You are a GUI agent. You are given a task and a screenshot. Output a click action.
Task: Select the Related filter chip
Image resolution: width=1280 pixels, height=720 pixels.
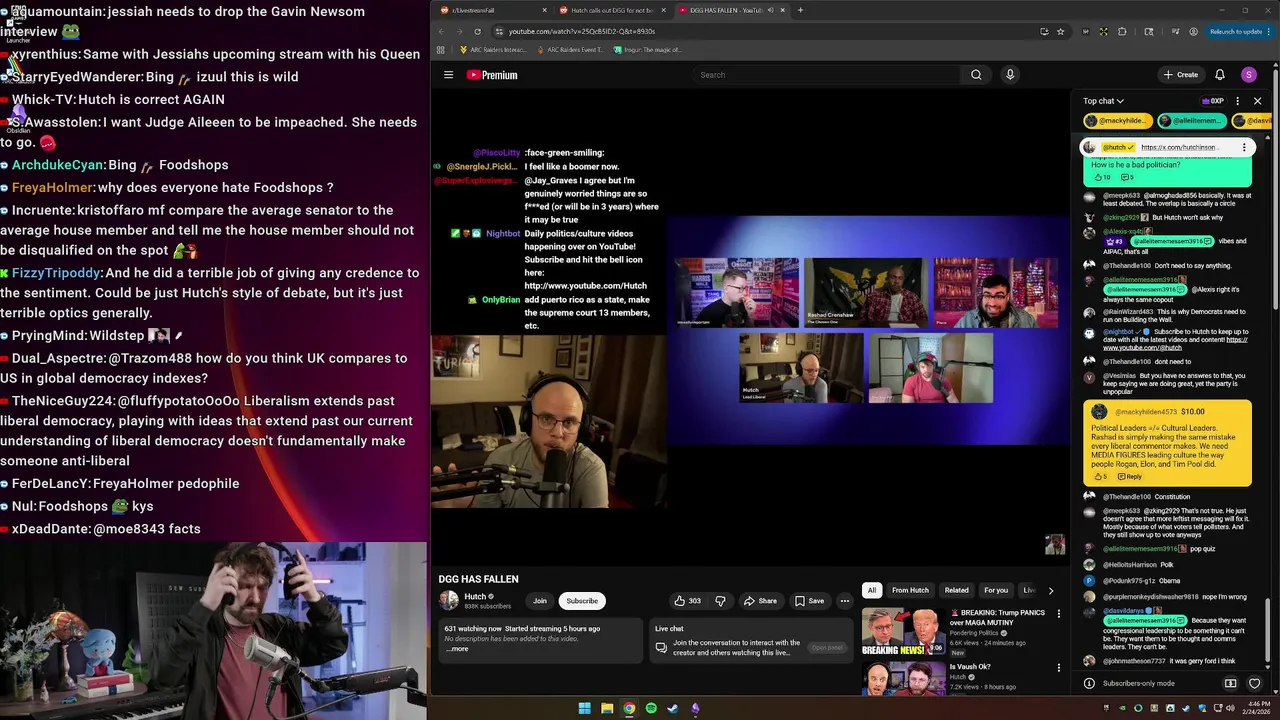957,590
